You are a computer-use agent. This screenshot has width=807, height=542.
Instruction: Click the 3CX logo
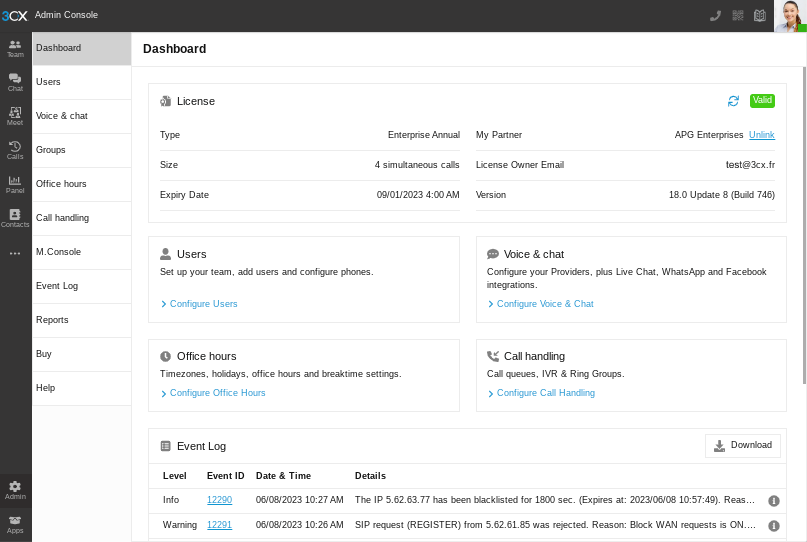click(x=14, y=16)
